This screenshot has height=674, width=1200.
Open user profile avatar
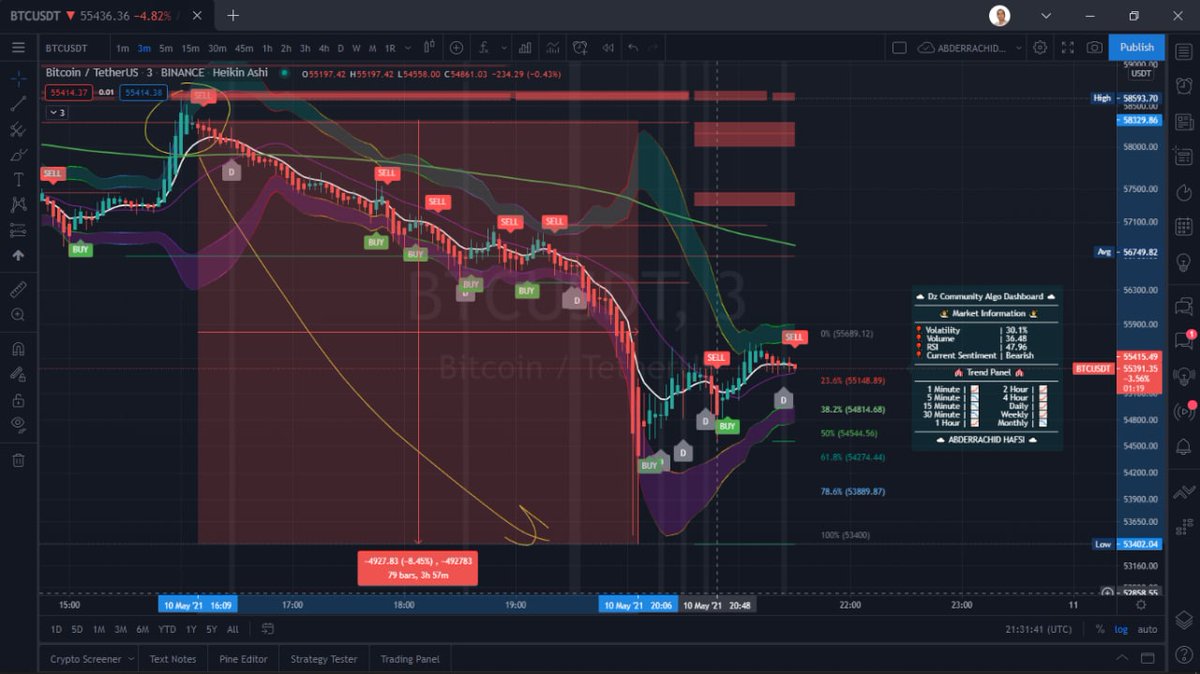(x=999, y=15)
